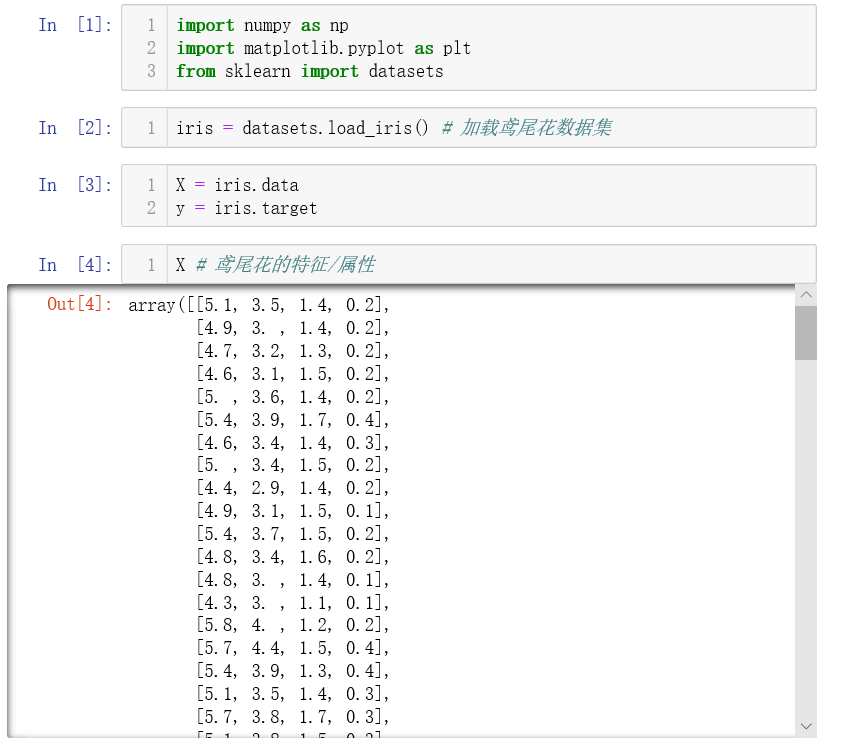Click line 'import matplotlib.pyplot as plt'
The image size is (841, 746).
[324, 48]
